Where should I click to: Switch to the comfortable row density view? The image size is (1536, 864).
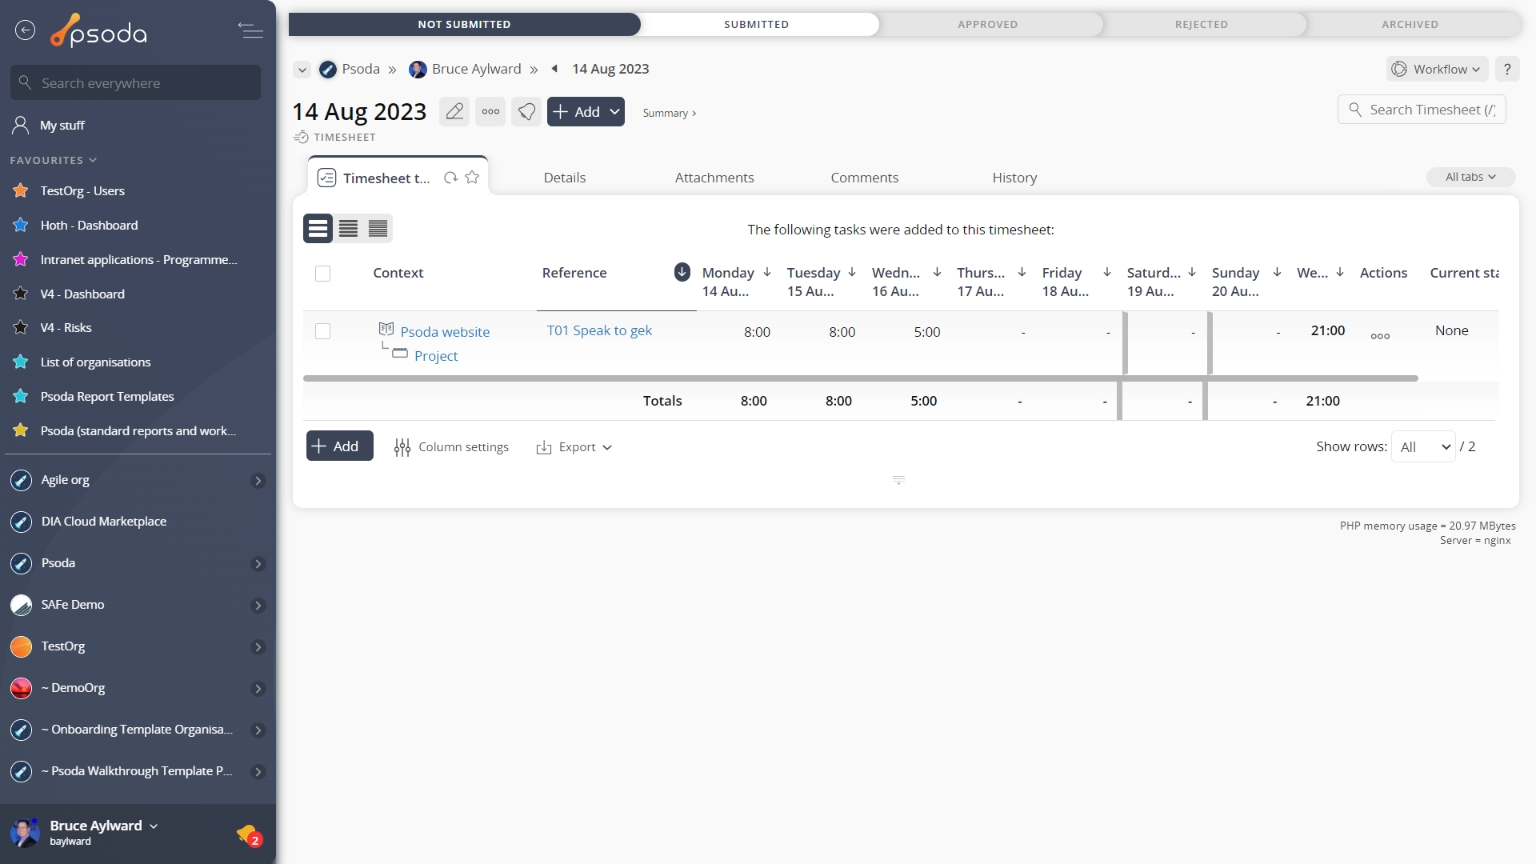(318, 228)
